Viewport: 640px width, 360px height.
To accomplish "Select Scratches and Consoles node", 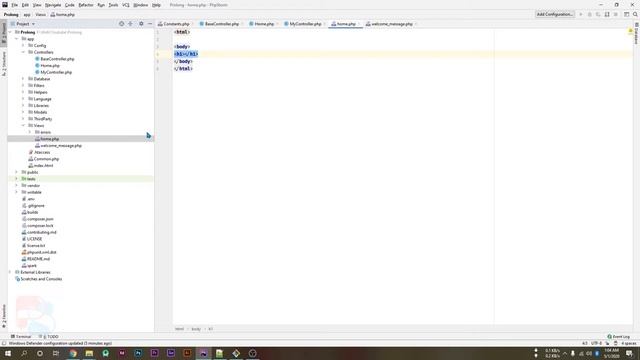I will (x=41, y=279).
